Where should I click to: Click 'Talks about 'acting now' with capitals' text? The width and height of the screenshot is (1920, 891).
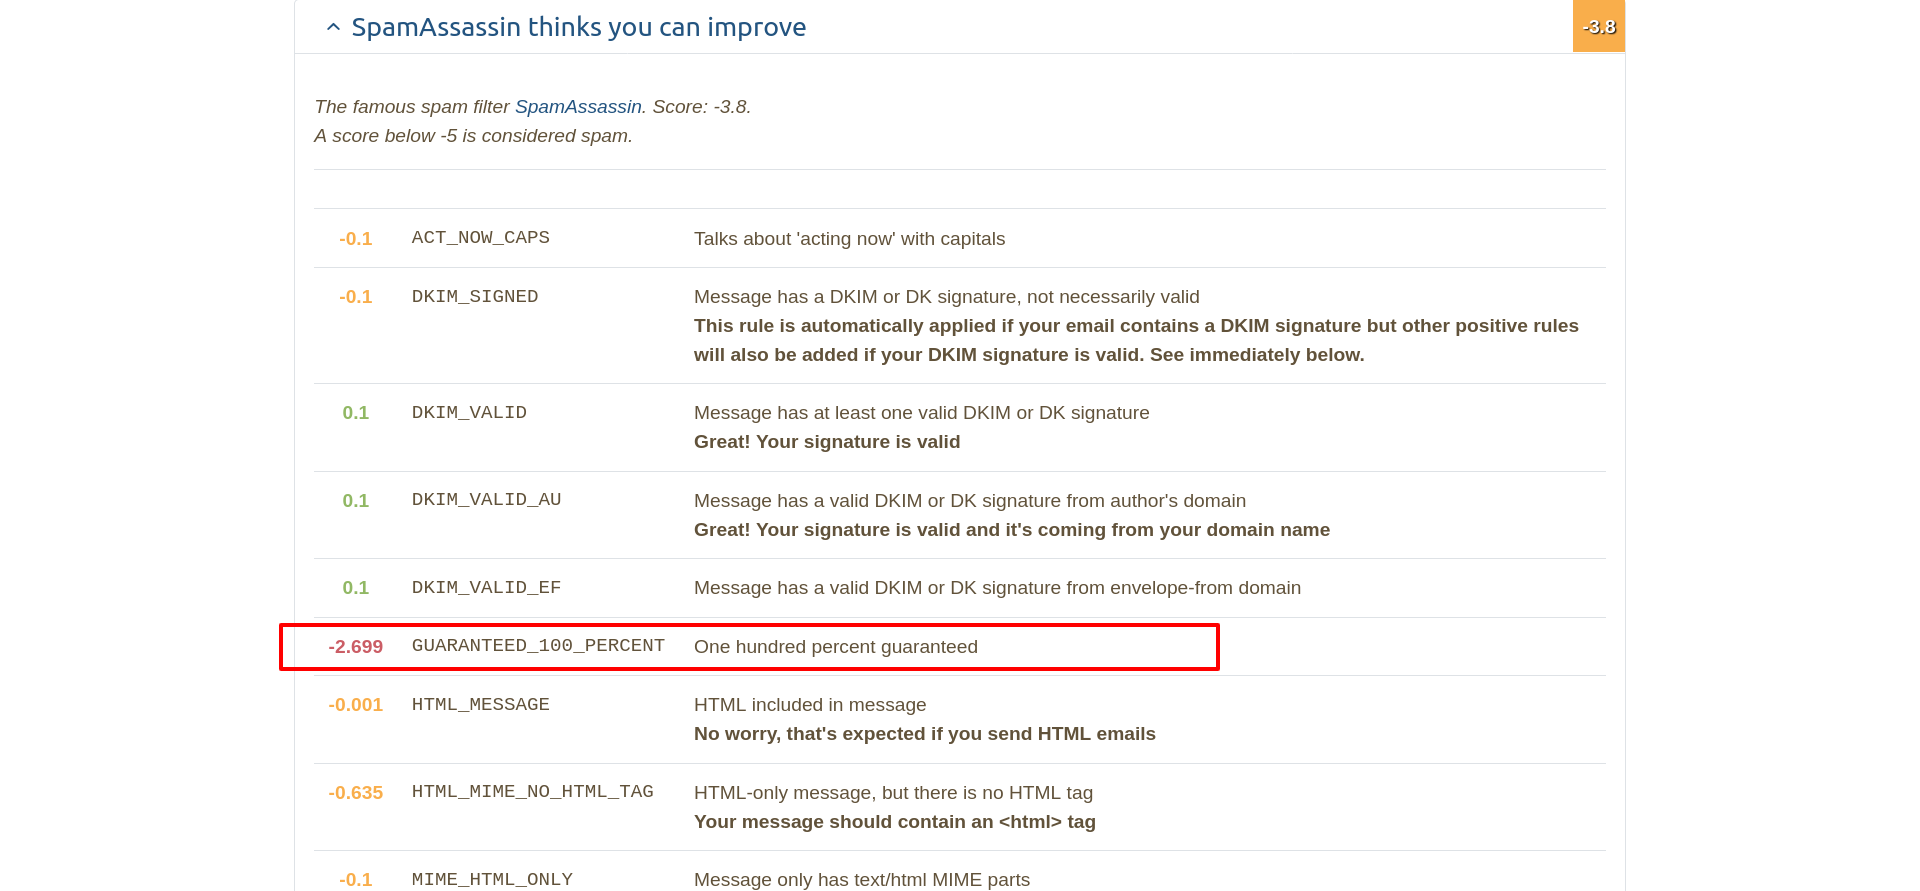(x=849, y=239)
